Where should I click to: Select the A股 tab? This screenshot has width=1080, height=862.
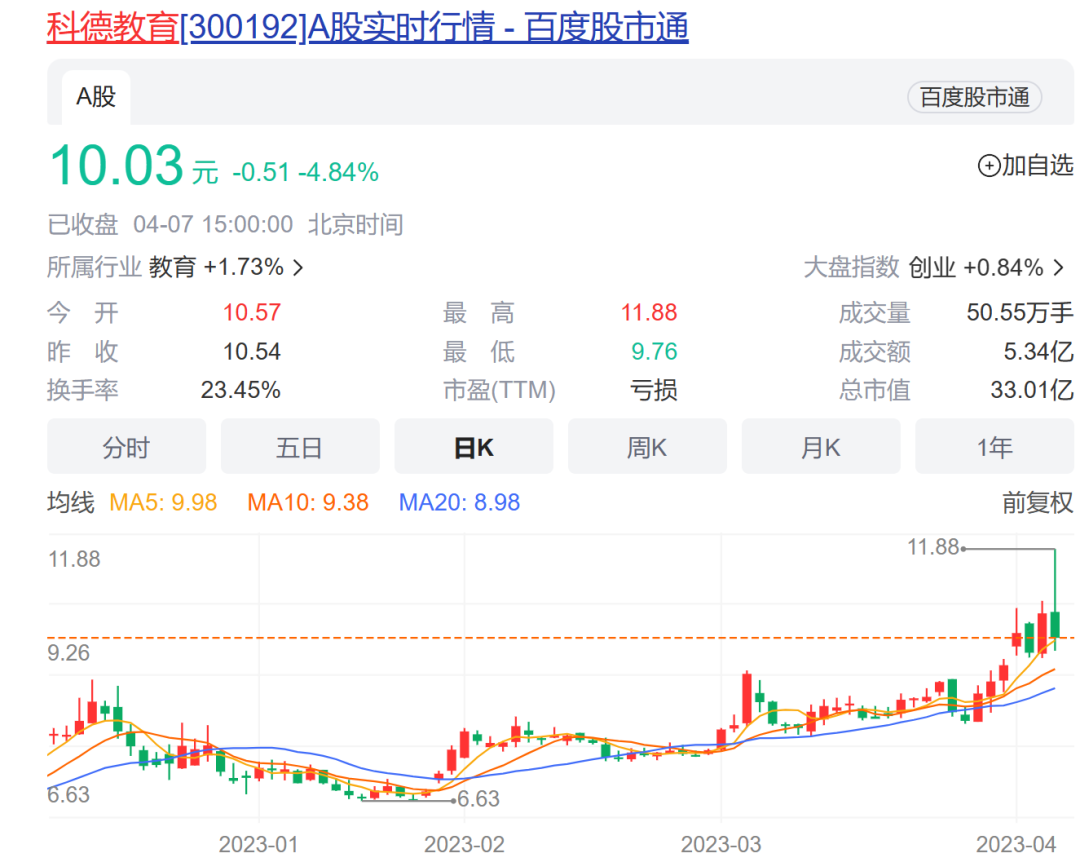click(x=96, y=97)
